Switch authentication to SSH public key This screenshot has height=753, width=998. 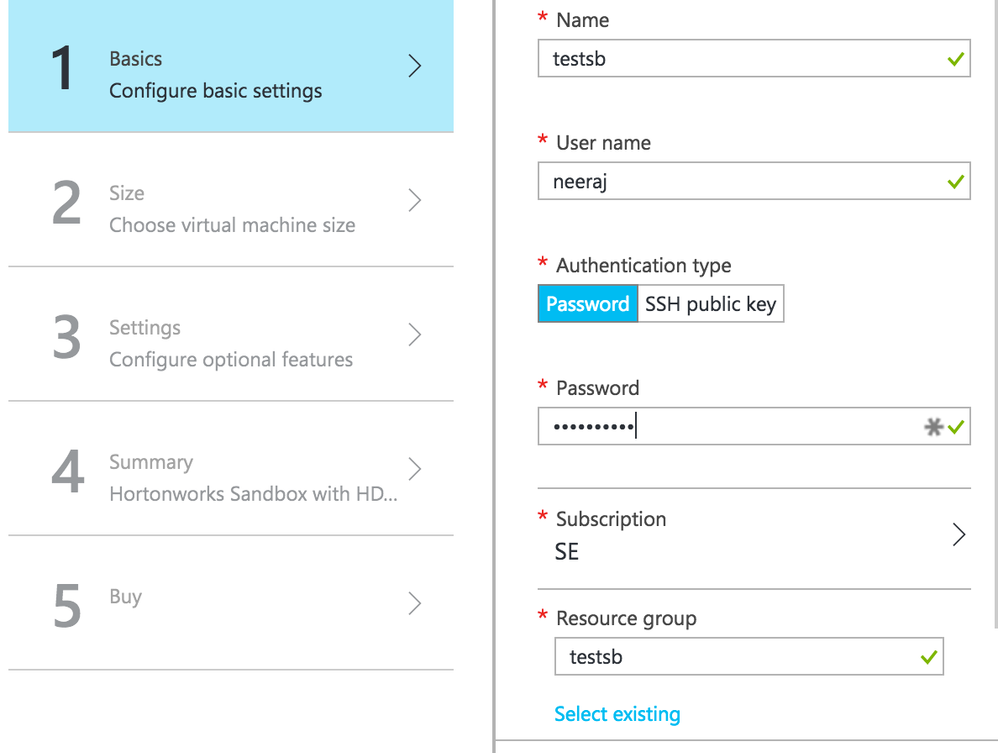click(710, 304)
